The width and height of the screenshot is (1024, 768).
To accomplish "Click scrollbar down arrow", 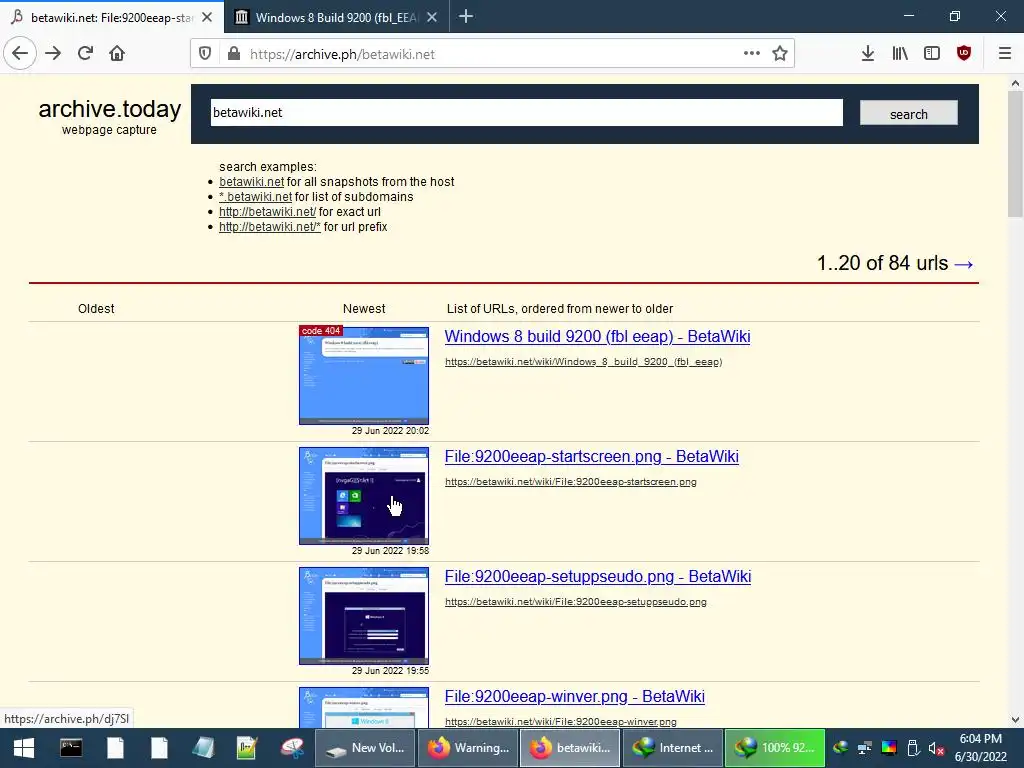I will [1015, 720].
